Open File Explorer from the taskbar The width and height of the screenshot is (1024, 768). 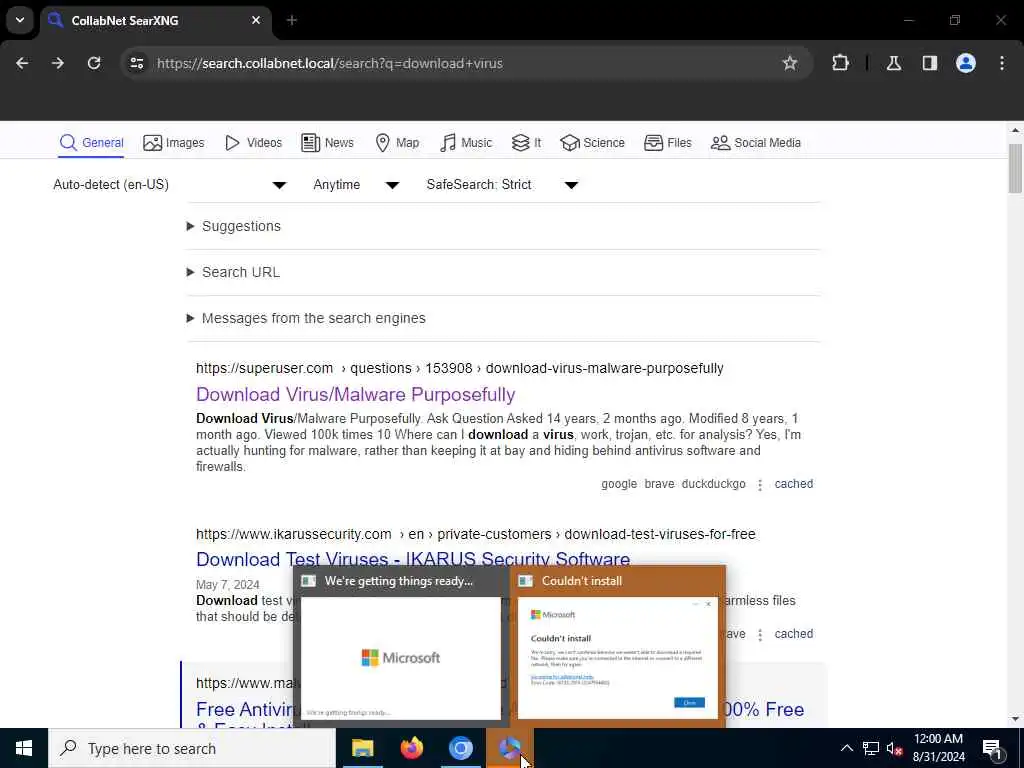point(362,748)
